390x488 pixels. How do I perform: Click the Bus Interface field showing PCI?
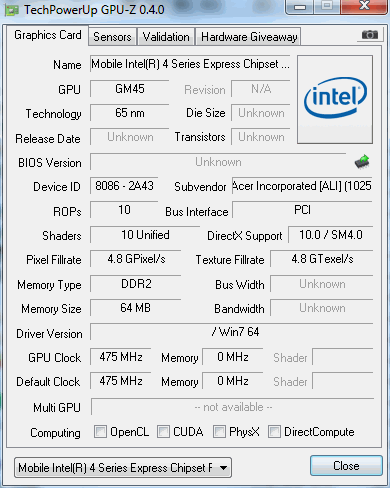pyautogui.click(x=302, y=210)
